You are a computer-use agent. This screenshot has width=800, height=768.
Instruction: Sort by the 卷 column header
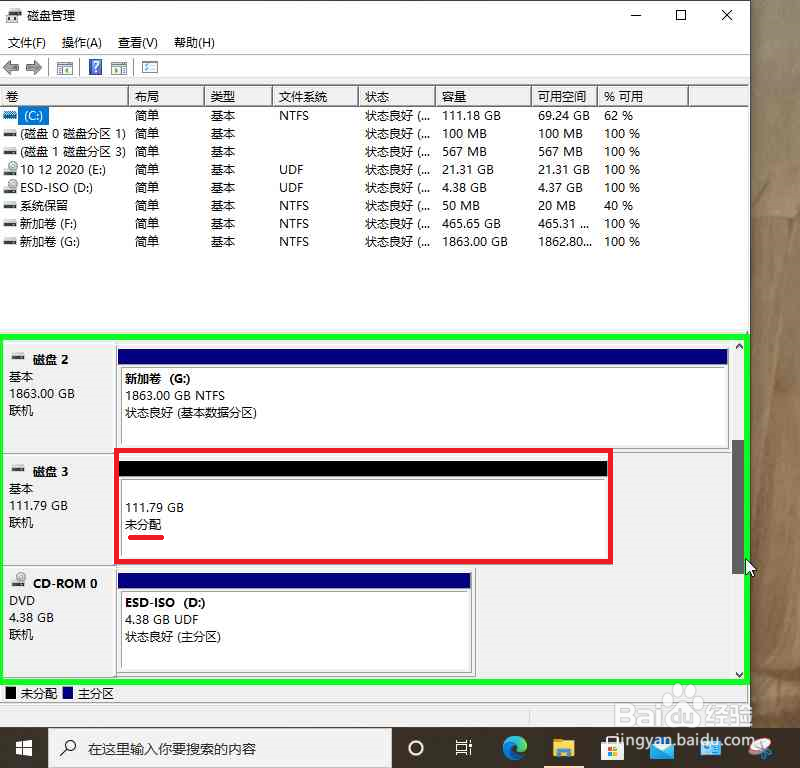click(x=64, y=96)
